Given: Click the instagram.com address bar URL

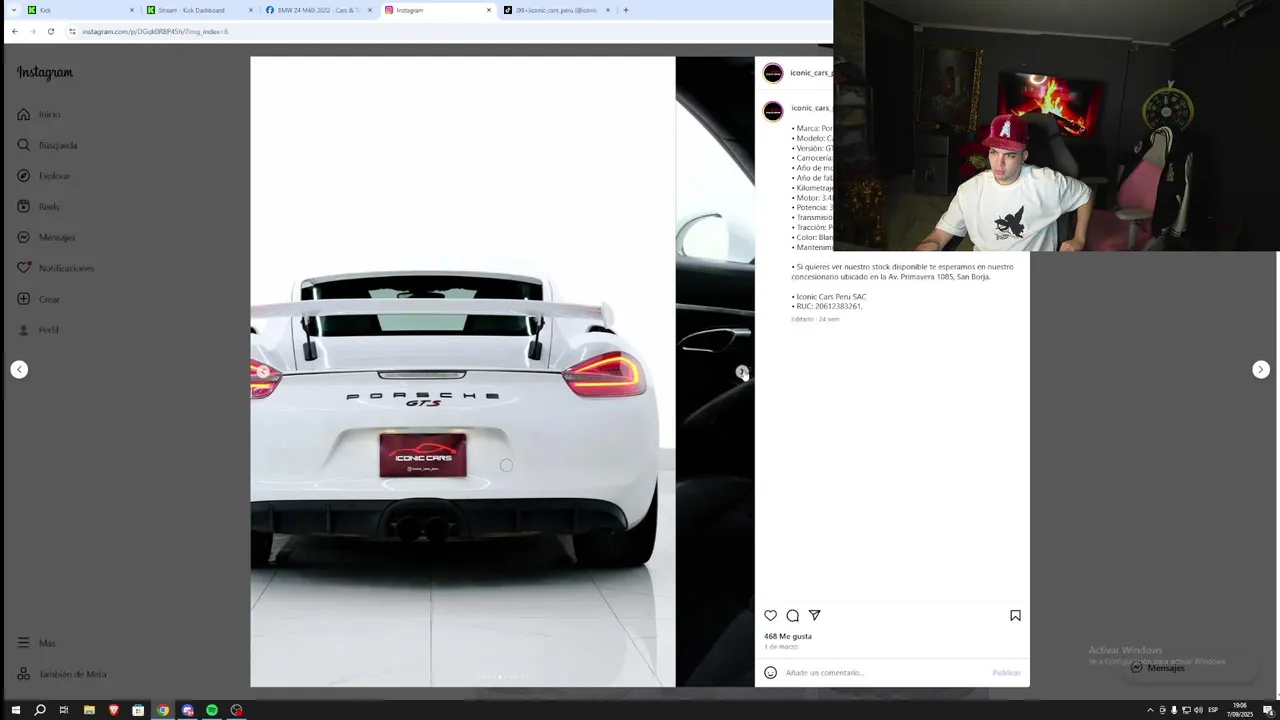Looking at the screenshot, I should [x=155, y=31].
